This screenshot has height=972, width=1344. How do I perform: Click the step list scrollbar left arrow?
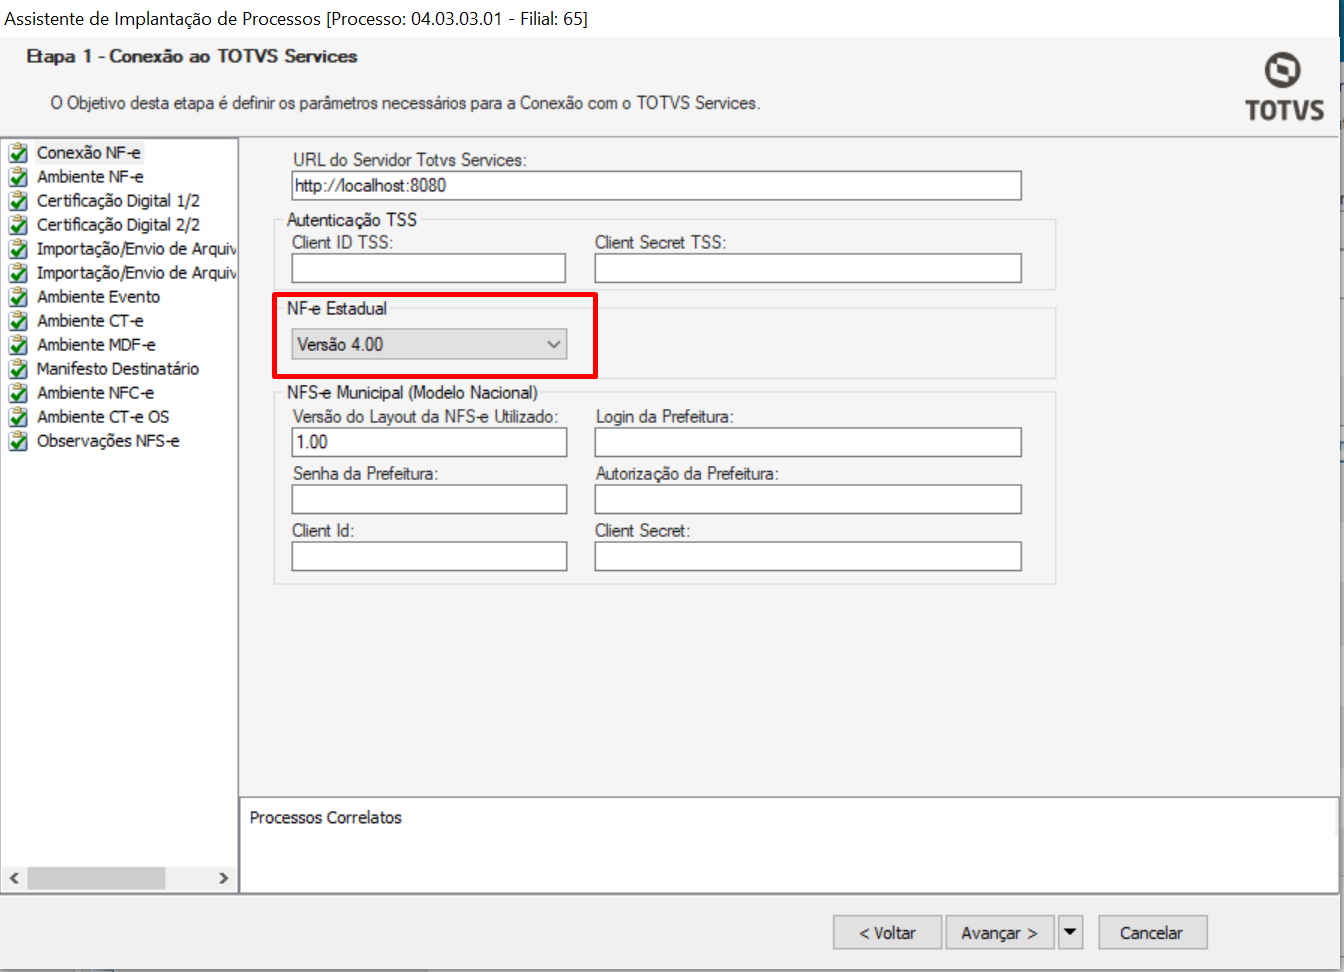(14, 878)
